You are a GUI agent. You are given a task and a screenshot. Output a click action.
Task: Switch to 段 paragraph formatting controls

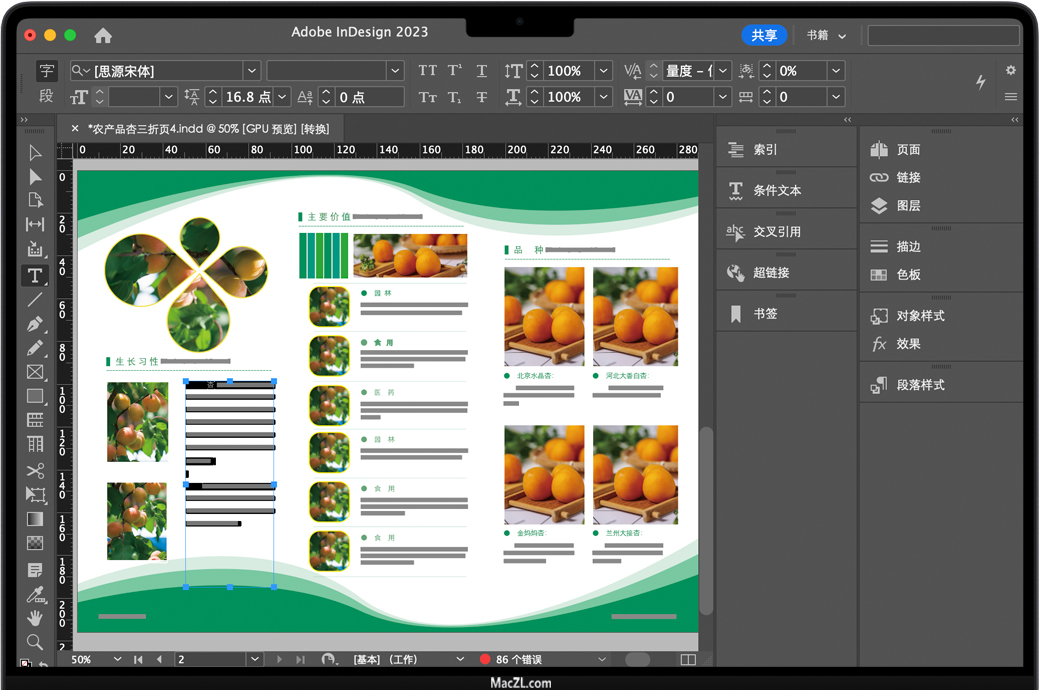[47, 97]
